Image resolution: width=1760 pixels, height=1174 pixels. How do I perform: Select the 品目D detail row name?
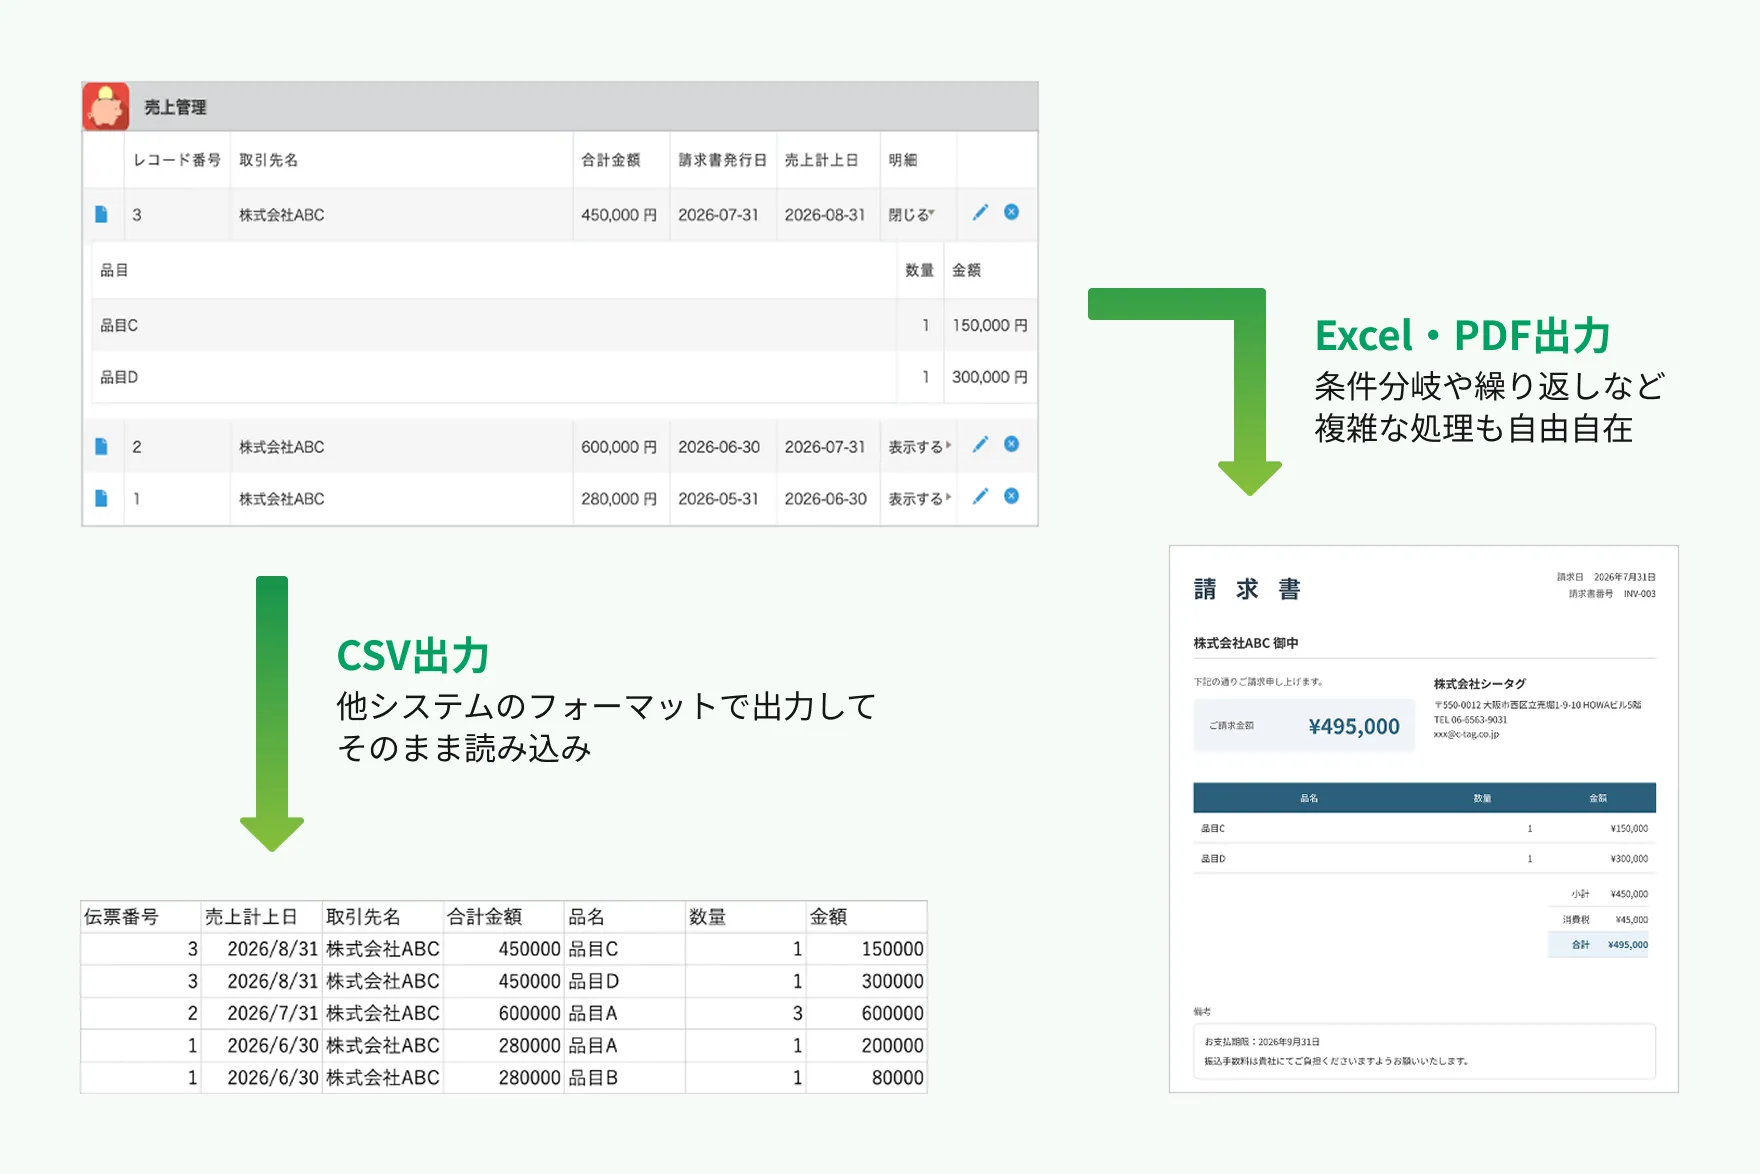tap(119, 377)
